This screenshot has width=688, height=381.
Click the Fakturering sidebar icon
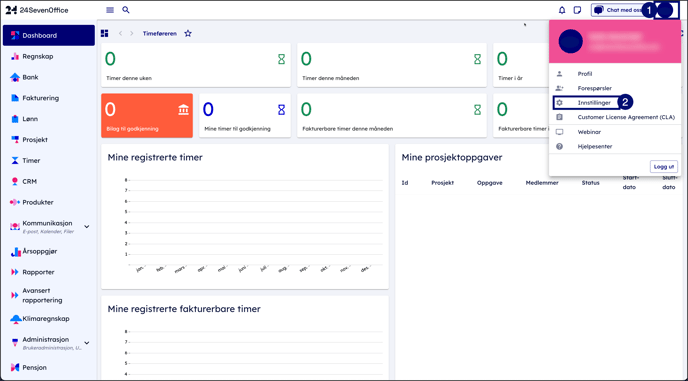click(x=15, y=98)
